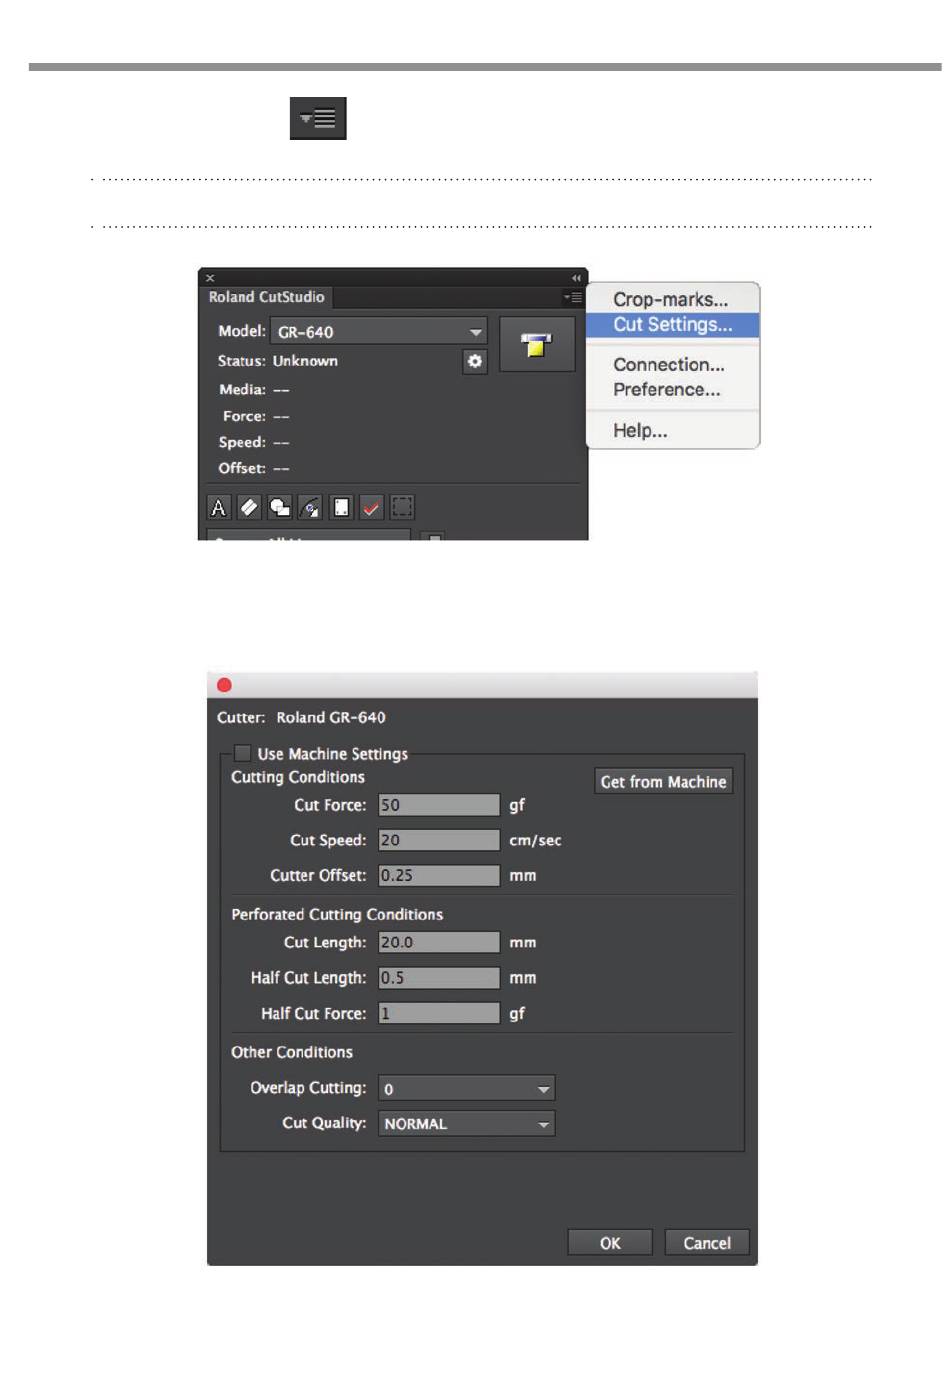Choose Cut Settings... from the menu
The width and height of the screenshot is (950, 1376).
[x=672, y=324]
